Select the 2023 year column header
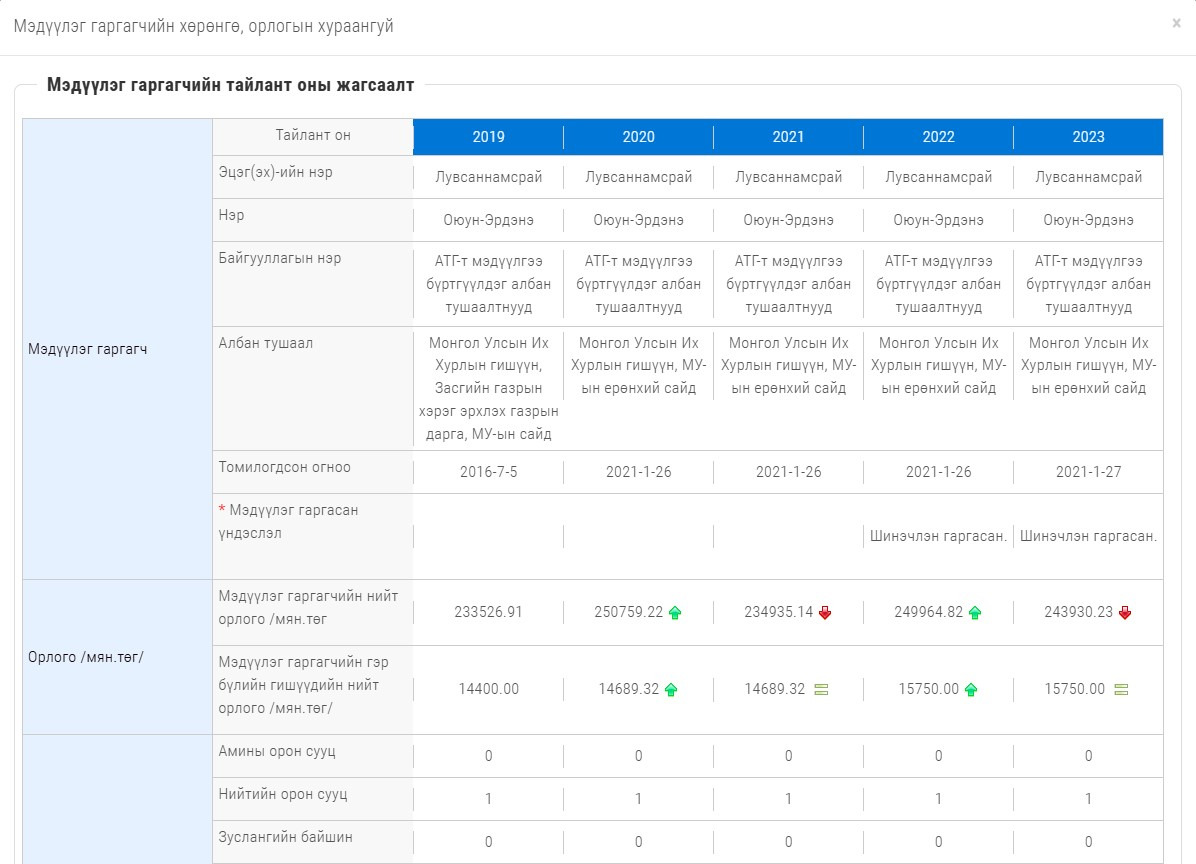 (1088, 137)
